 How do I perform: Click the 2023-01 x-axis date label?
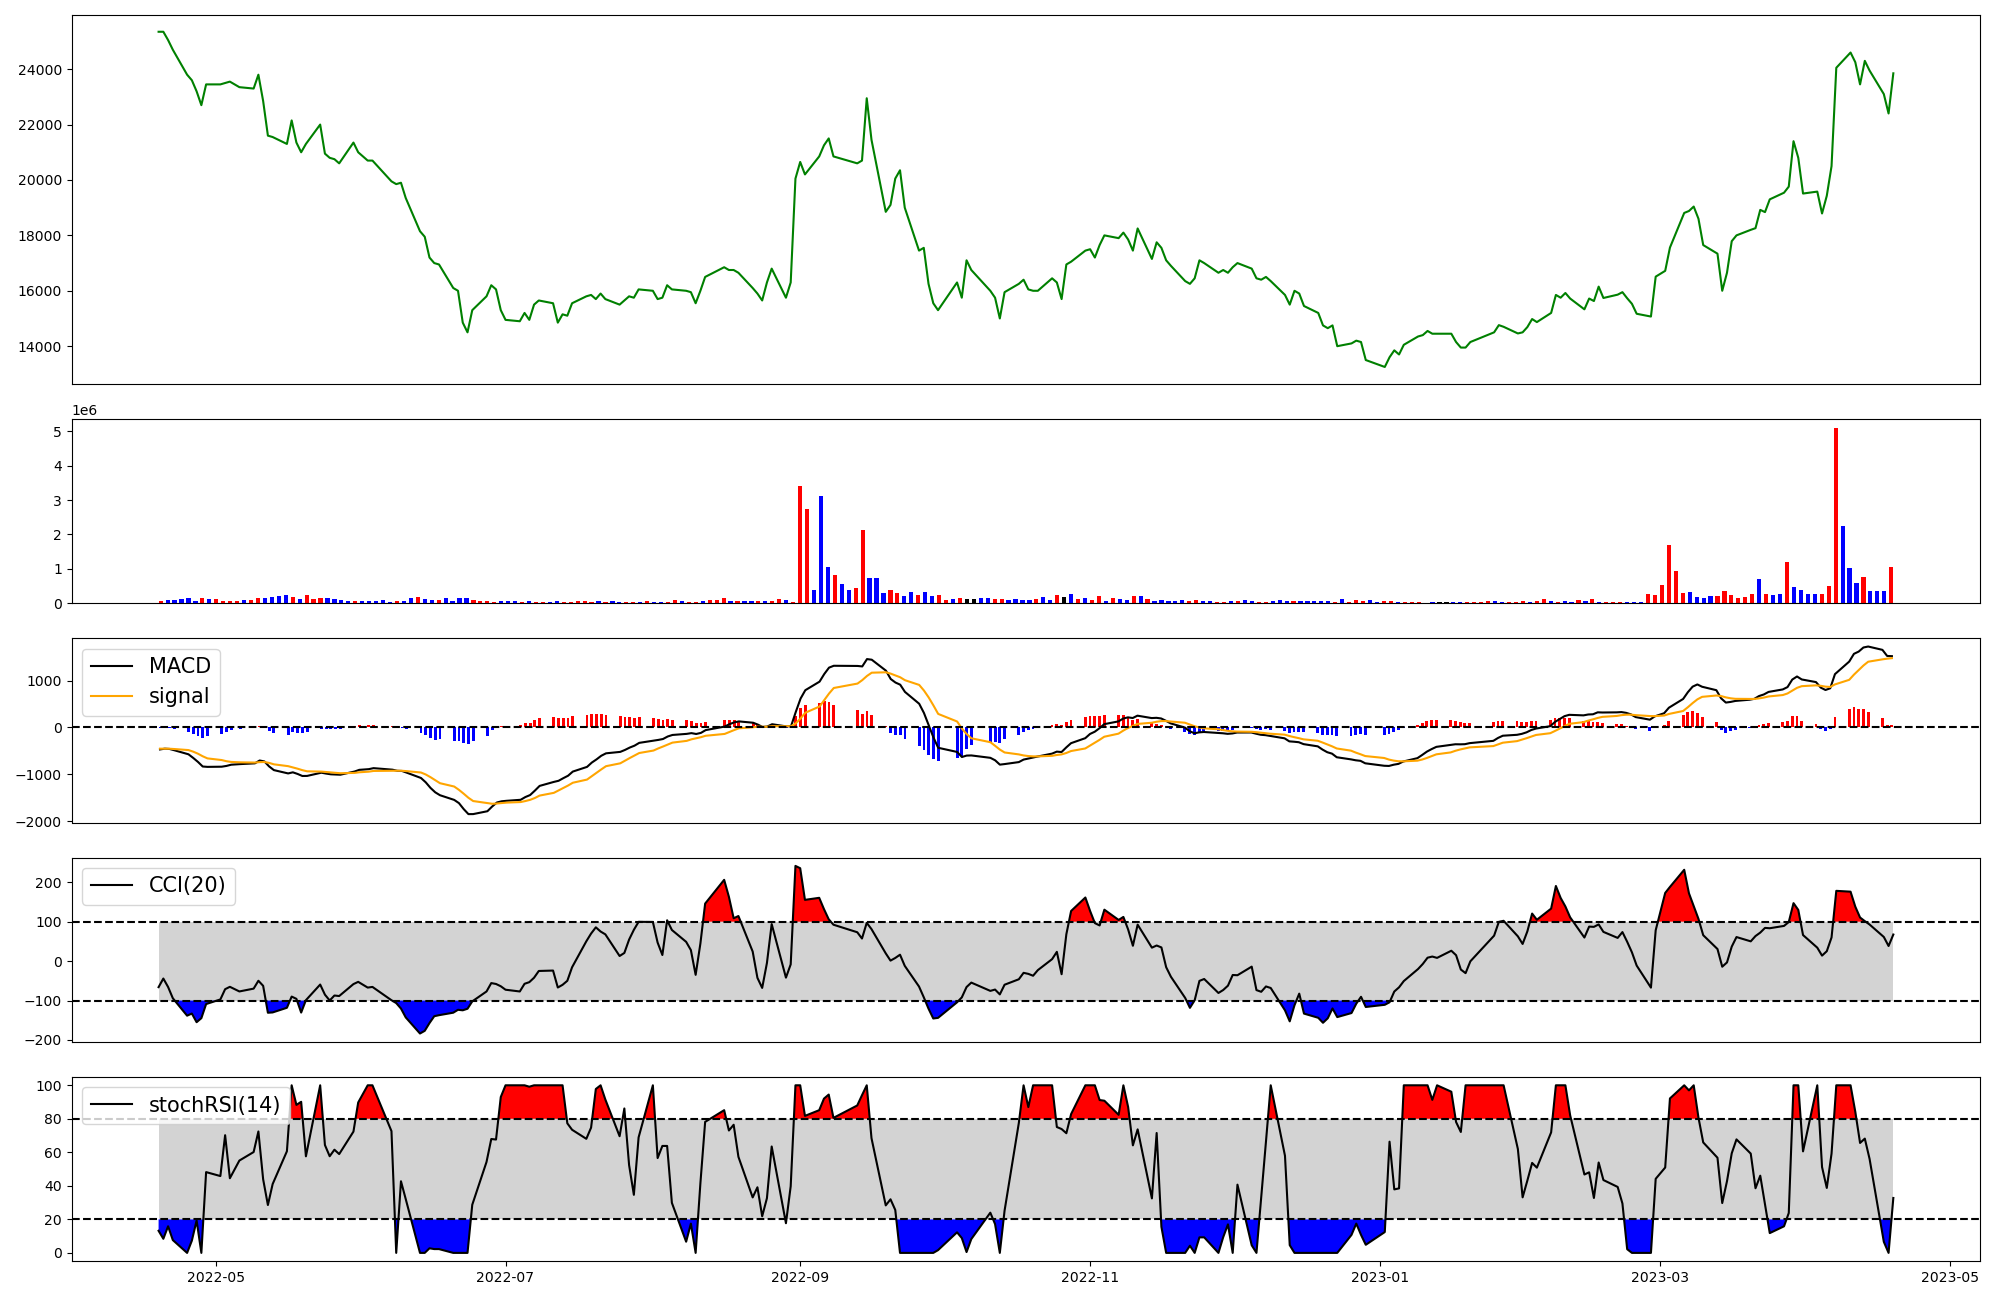pyautogui.click(x=1380, y=1276)
